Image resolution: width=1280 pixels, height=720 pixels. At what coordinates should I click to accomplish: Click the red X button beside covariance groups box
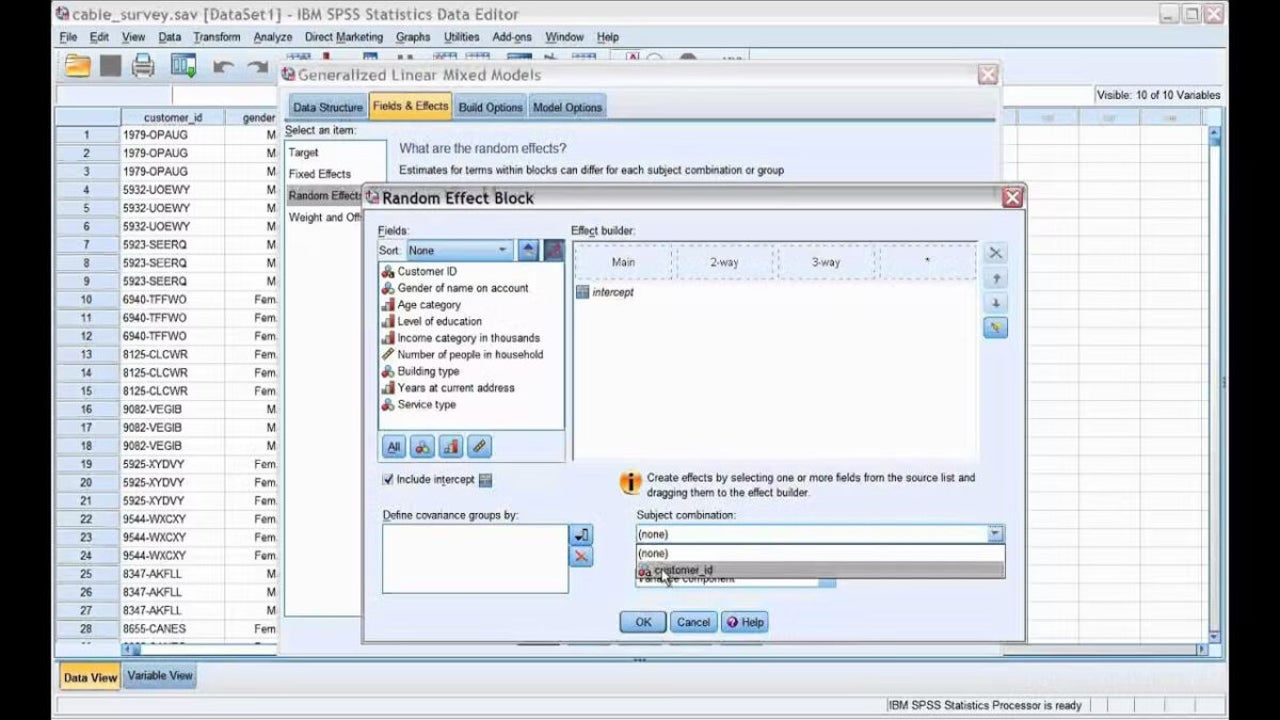click(581, 557)
